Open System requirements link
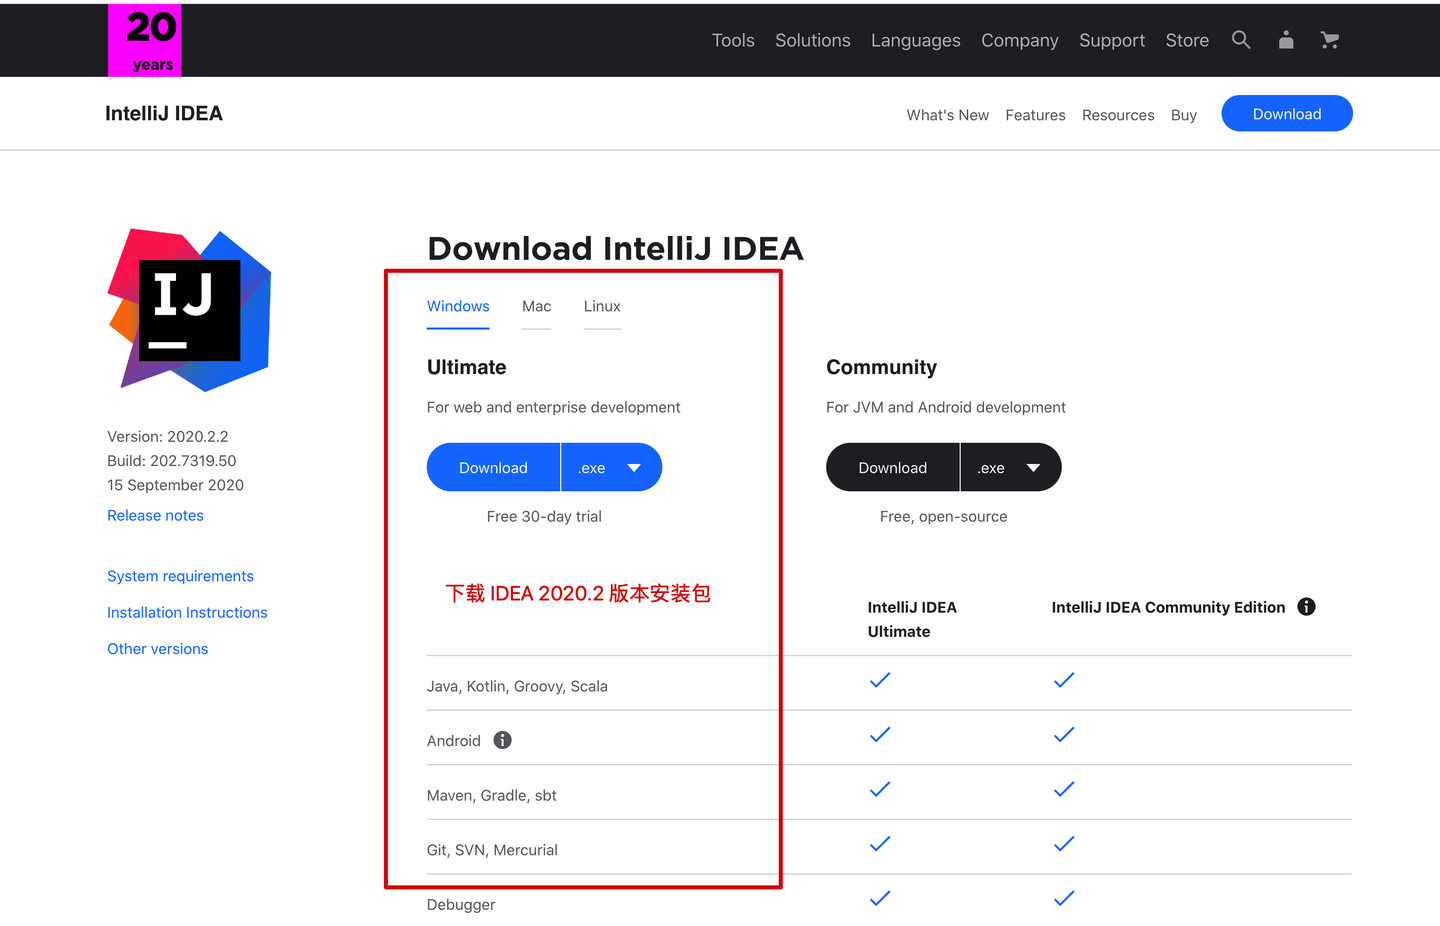This screenshot has height=926, width=1440. pos(181,576)
